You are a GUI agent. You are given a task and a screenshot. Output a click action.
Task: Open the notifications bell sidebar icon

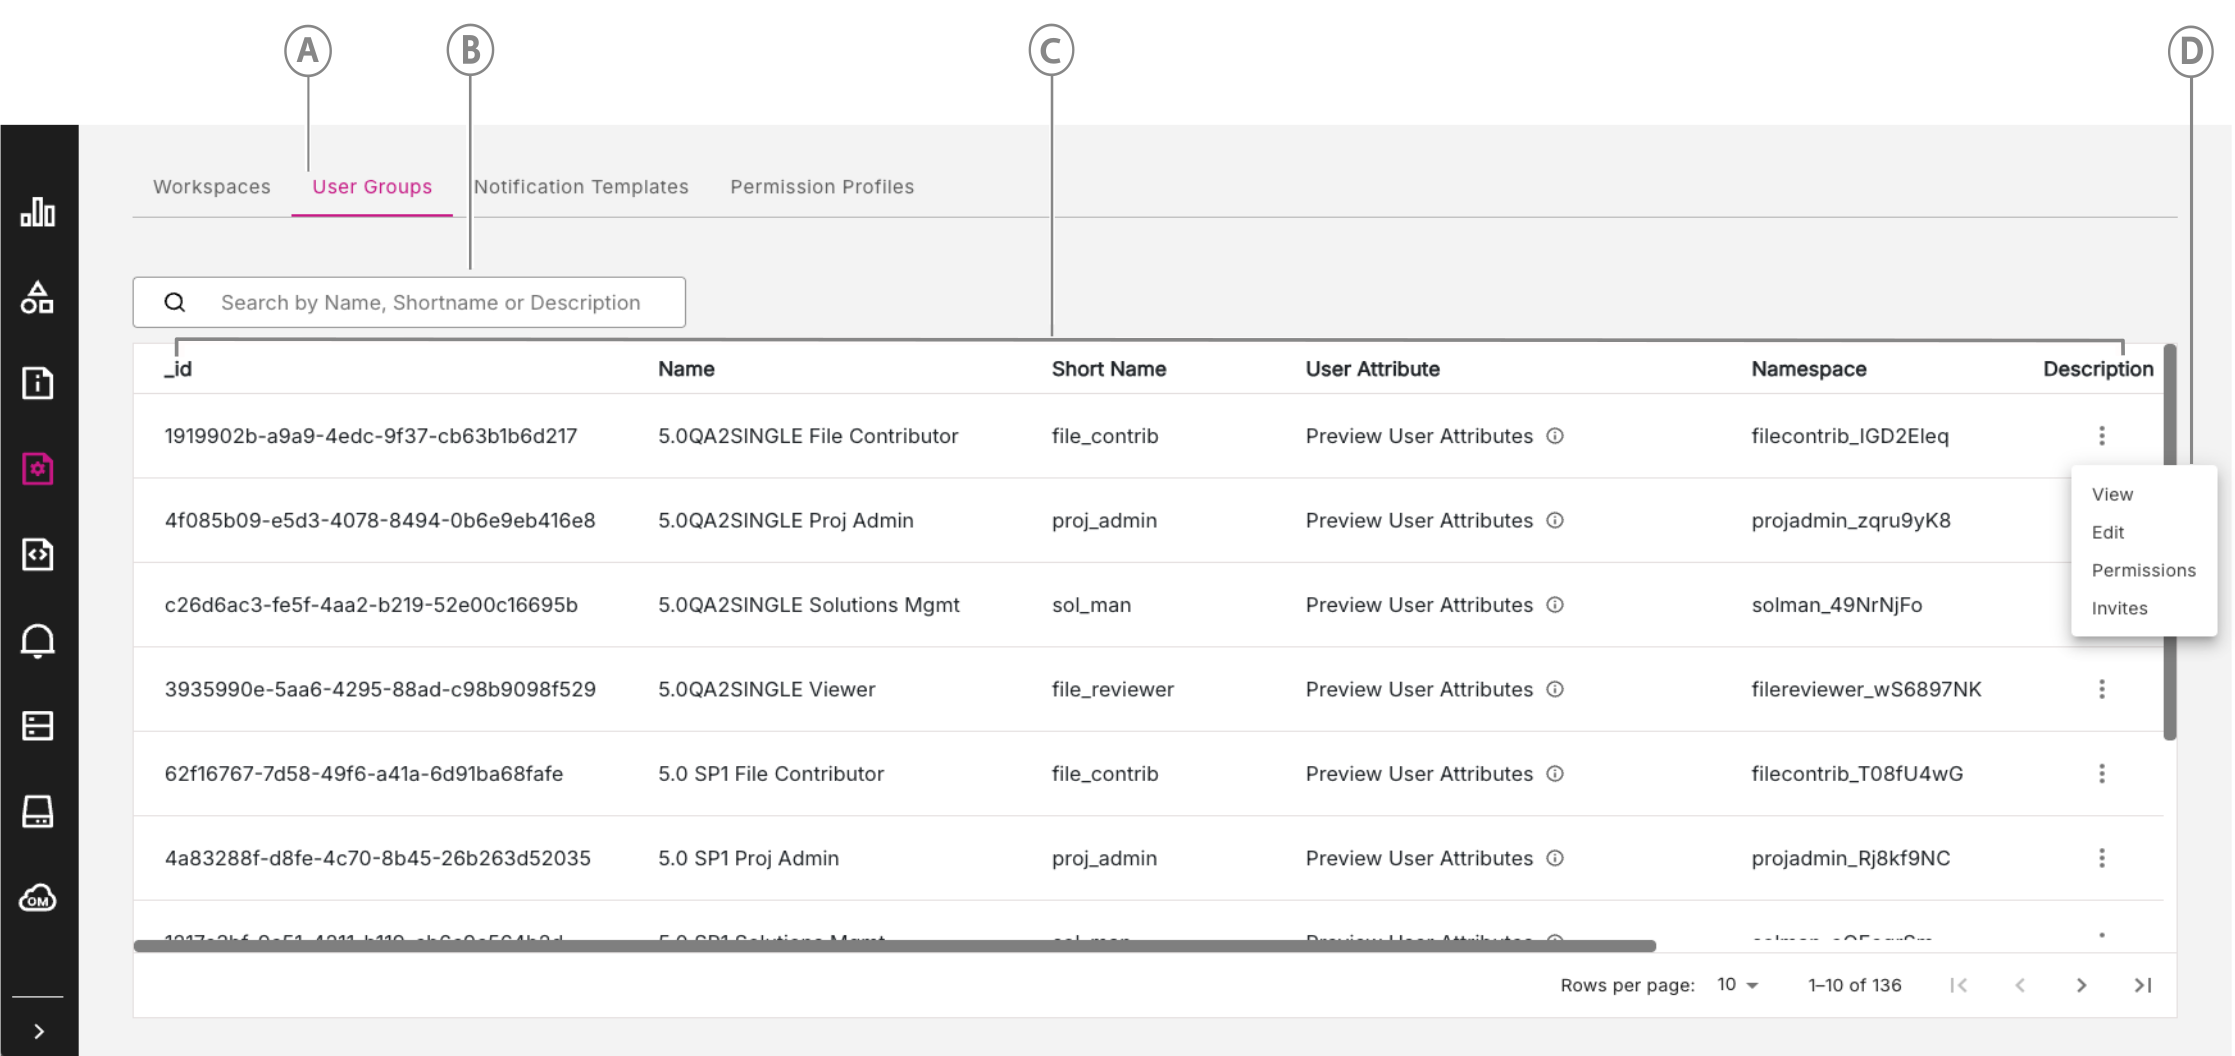point(38,640)
